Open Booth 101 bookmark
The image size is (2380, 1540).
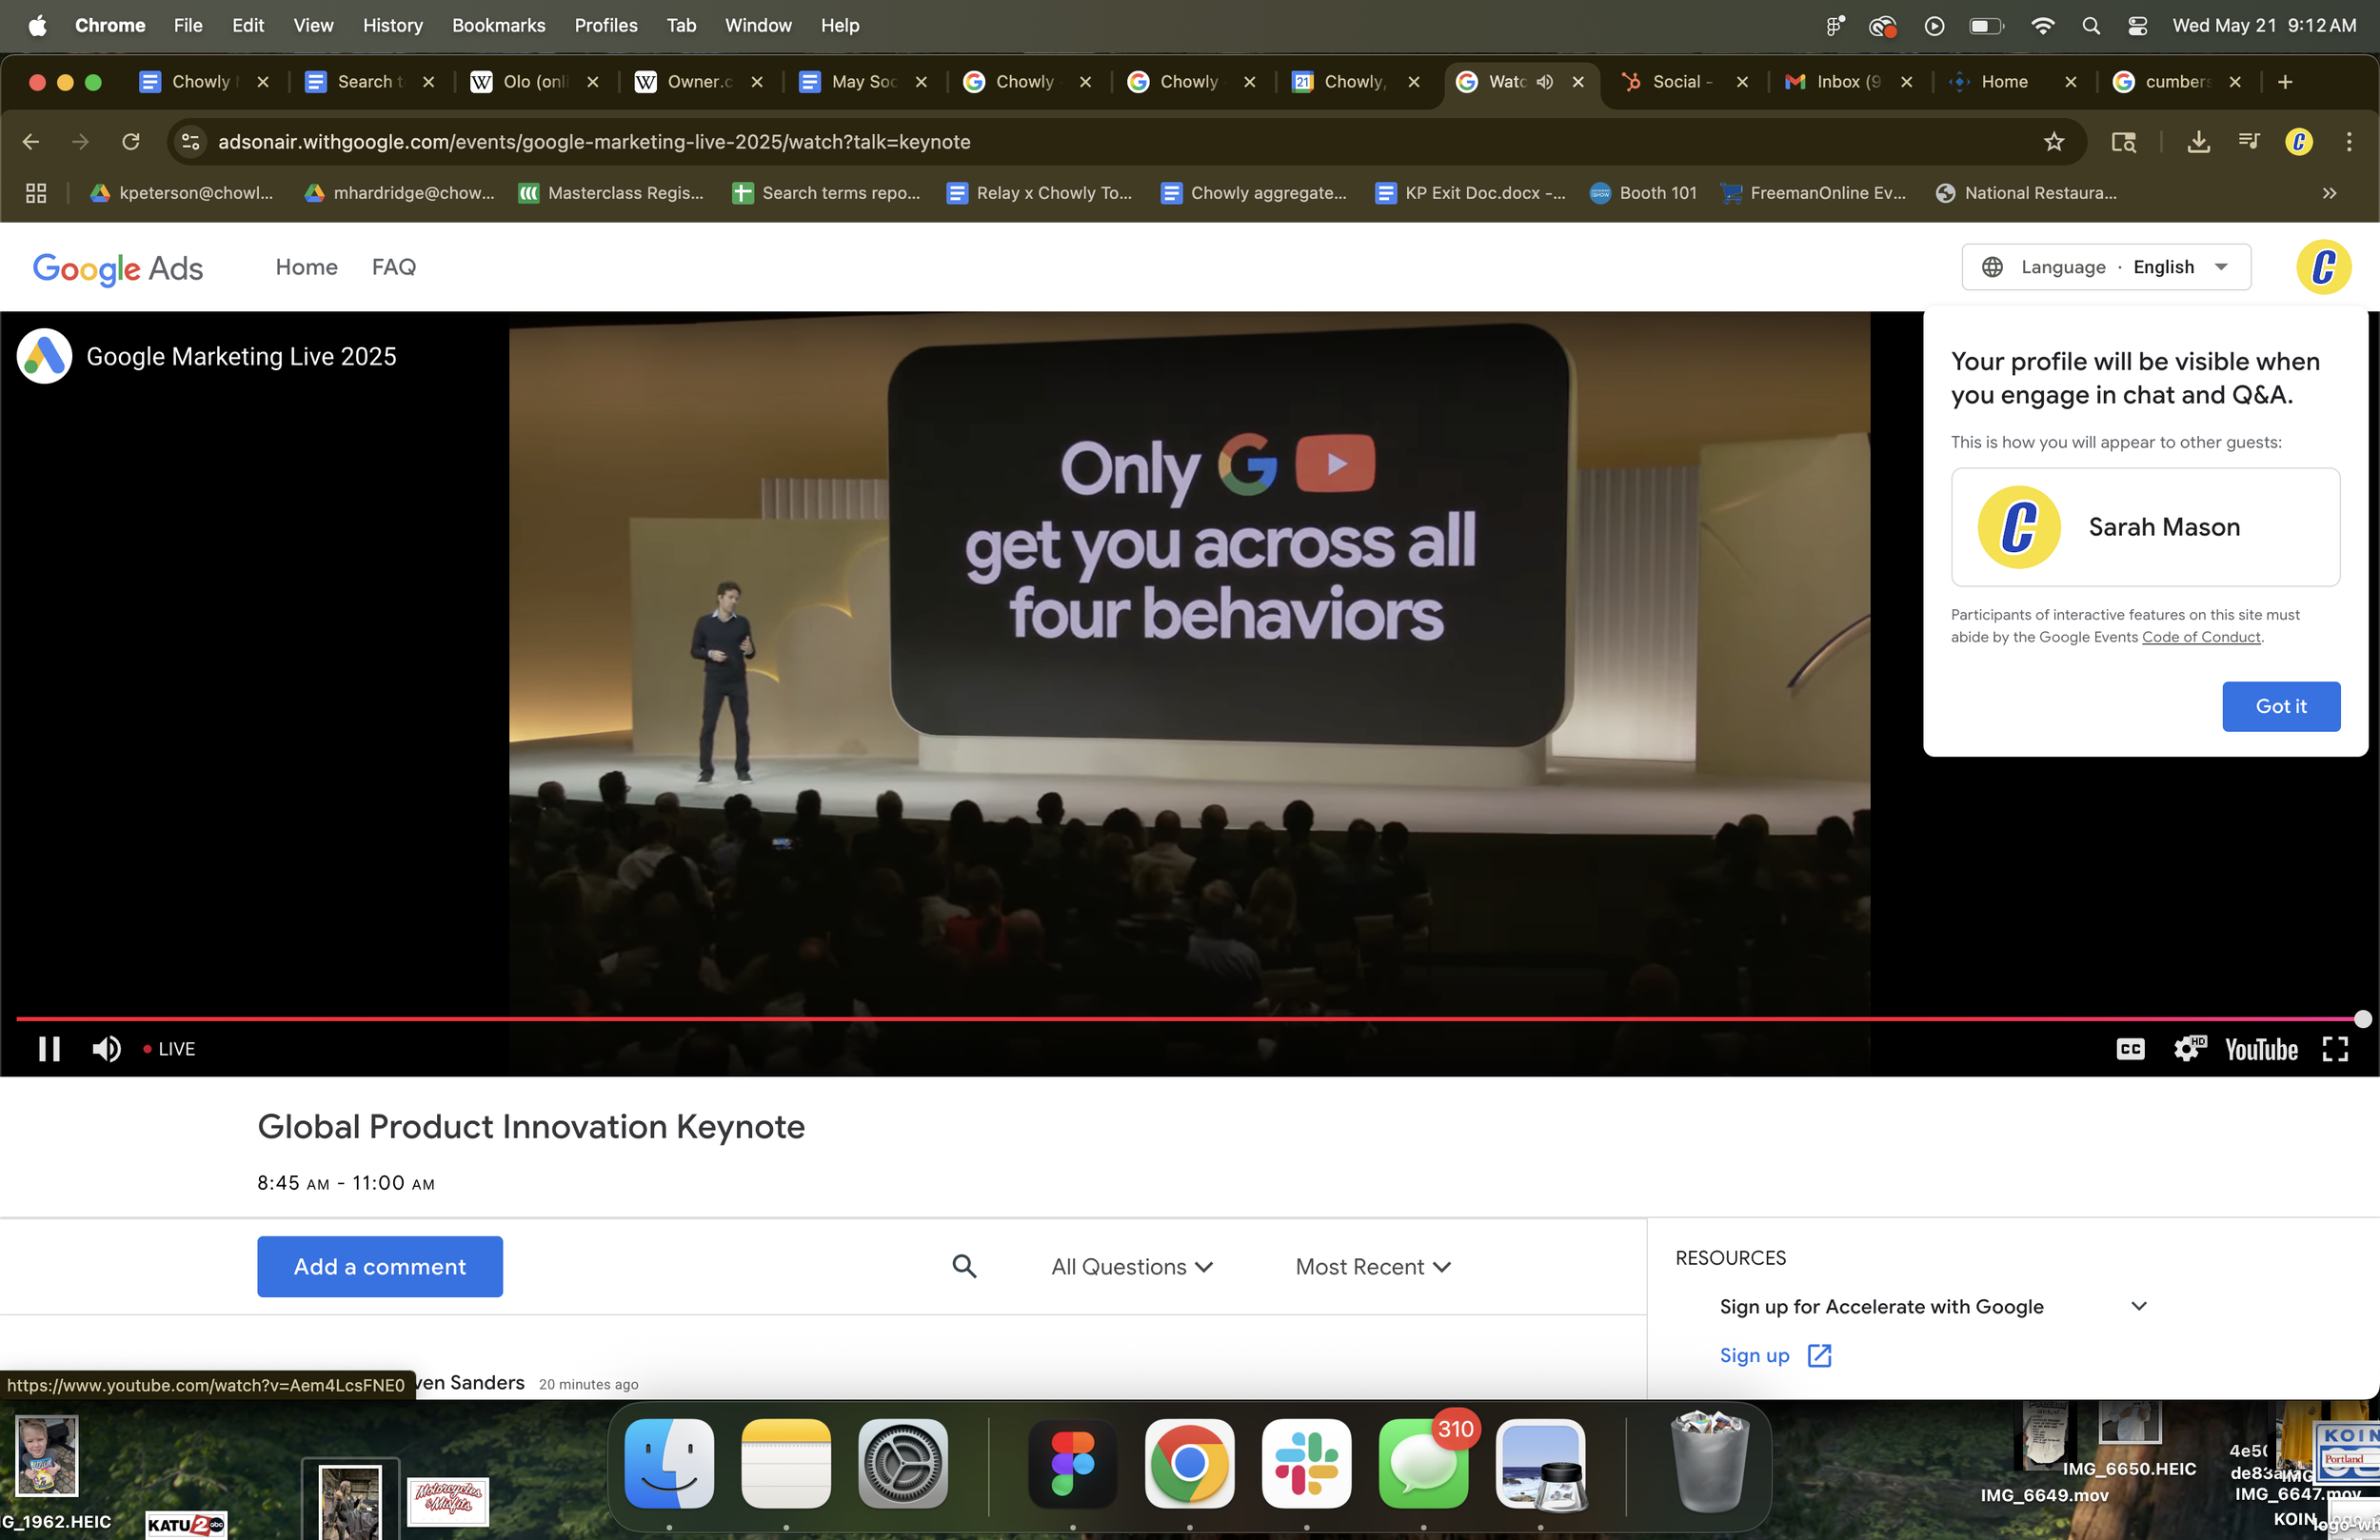pyautogui.click(x=1643, y=193)
